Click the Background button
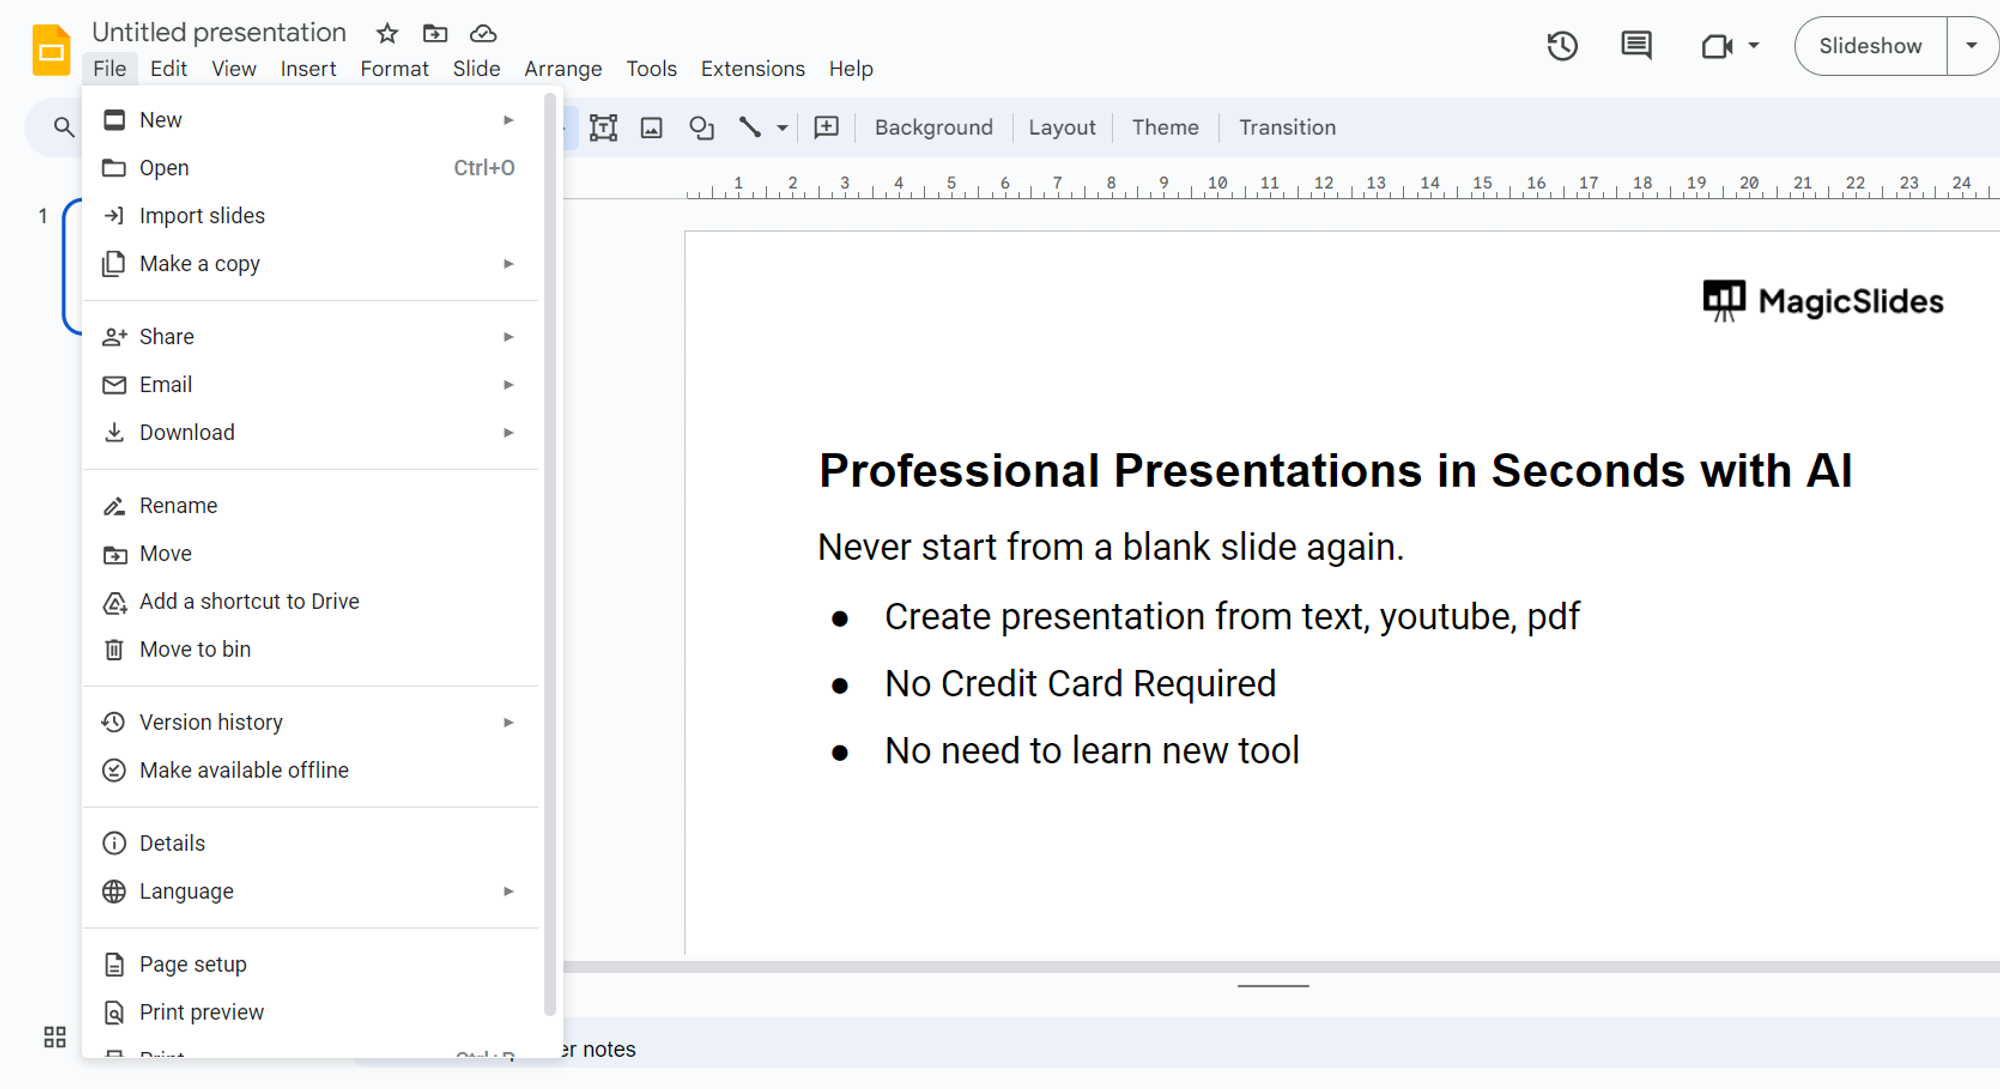This screenshot has width=2000, height=1089. (x=933, y=127)
